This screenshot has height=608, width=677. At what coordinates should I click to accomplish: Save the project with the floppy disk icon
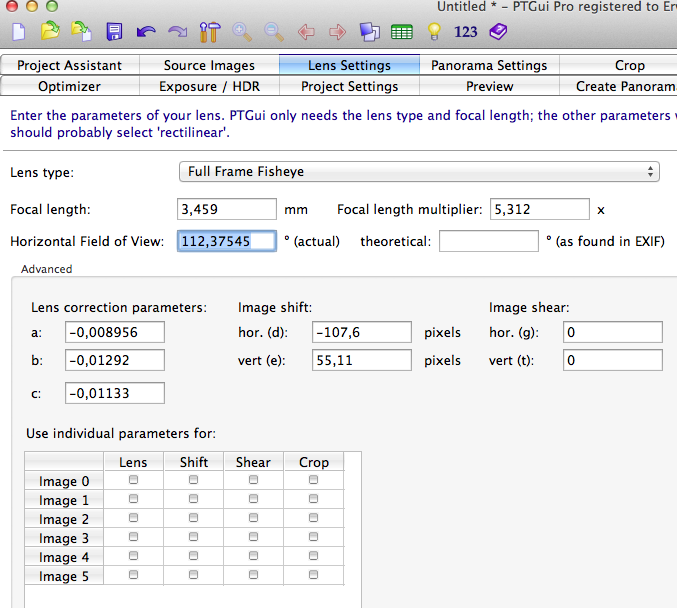click(114, 32)
